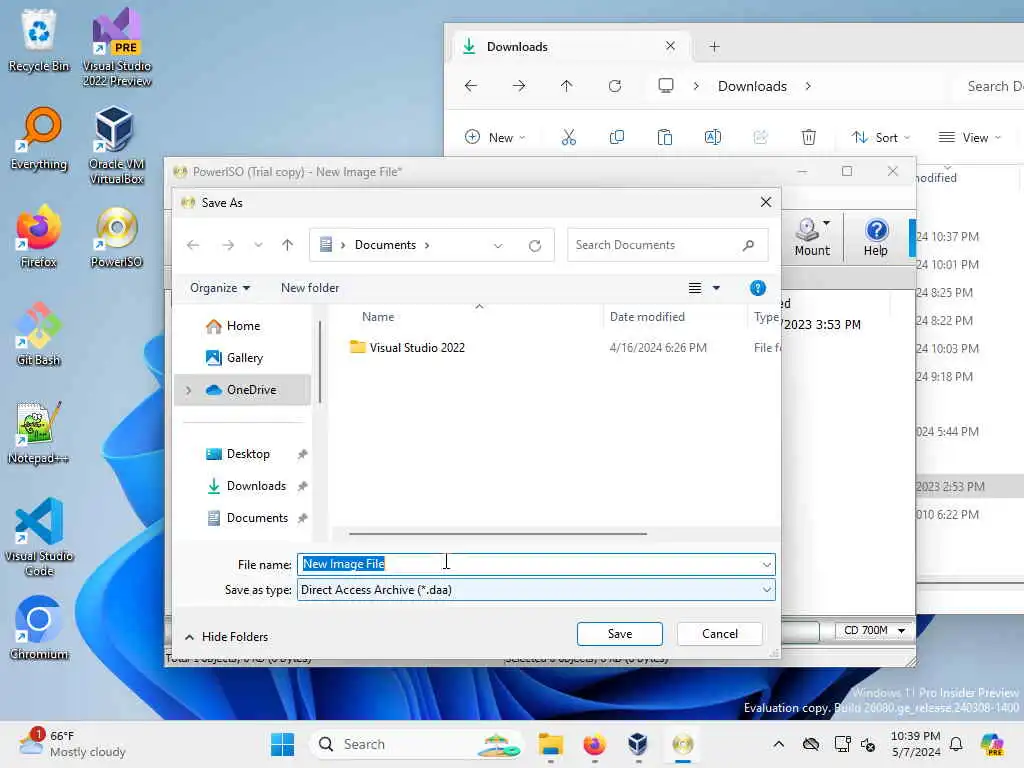The image size is (1024, 768).
Task: Open Firefox desktop shortcut
Action: [39, 236]
